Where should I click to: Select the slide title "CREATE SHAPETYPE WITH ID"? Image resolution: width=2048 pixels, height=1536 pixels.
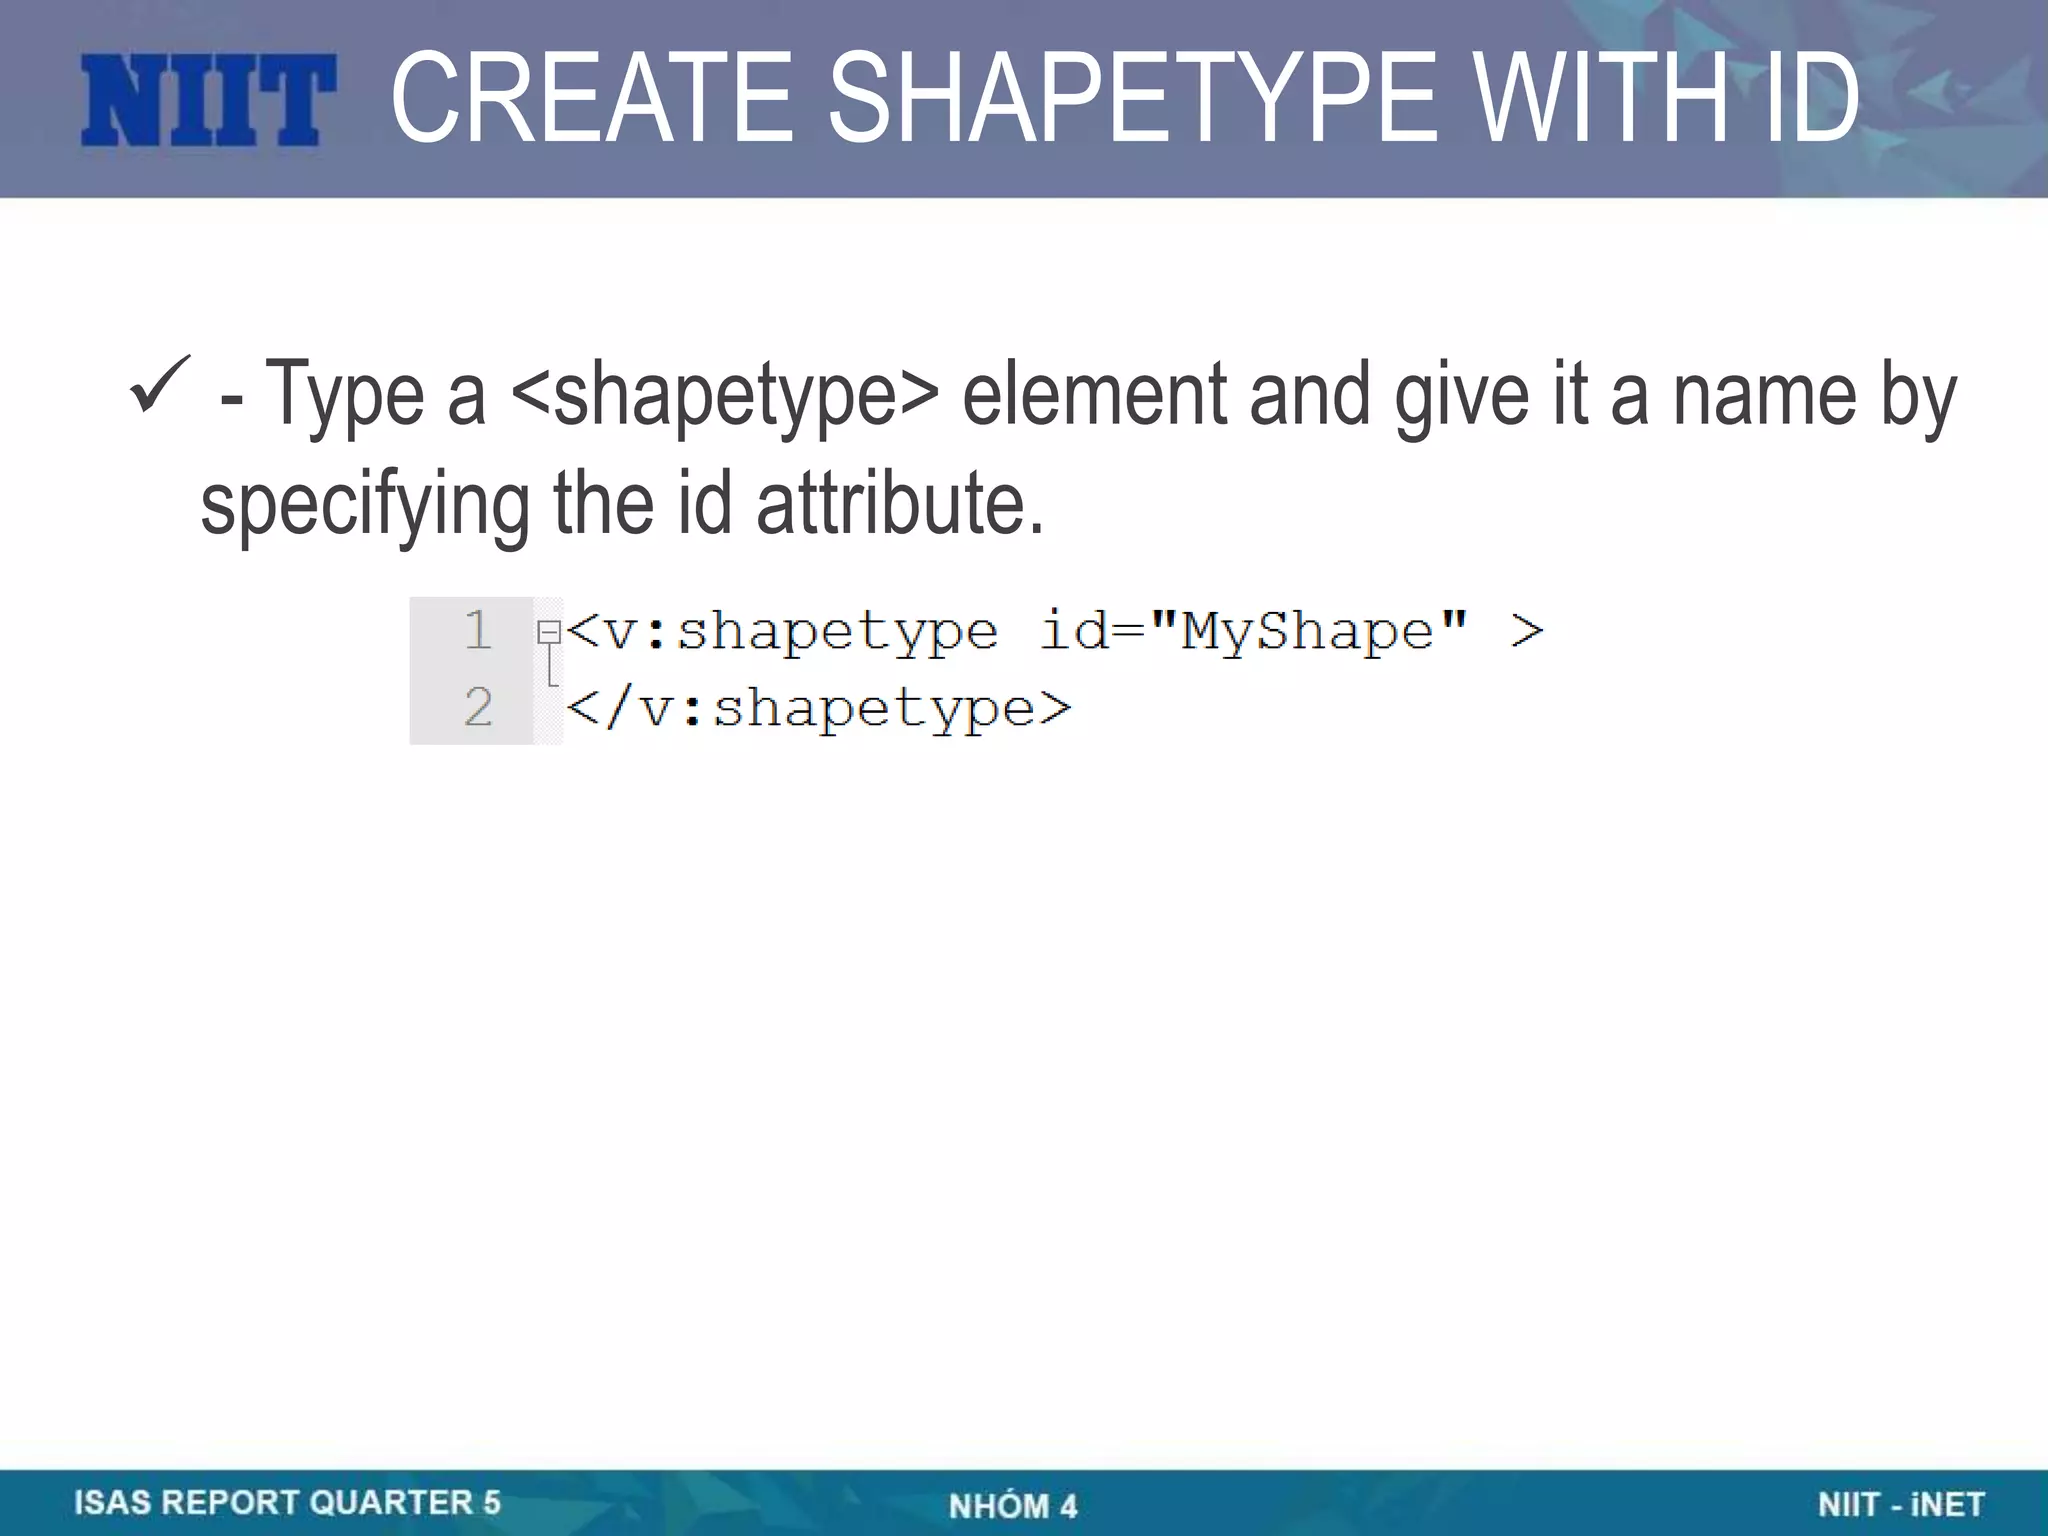(1124, 99)
